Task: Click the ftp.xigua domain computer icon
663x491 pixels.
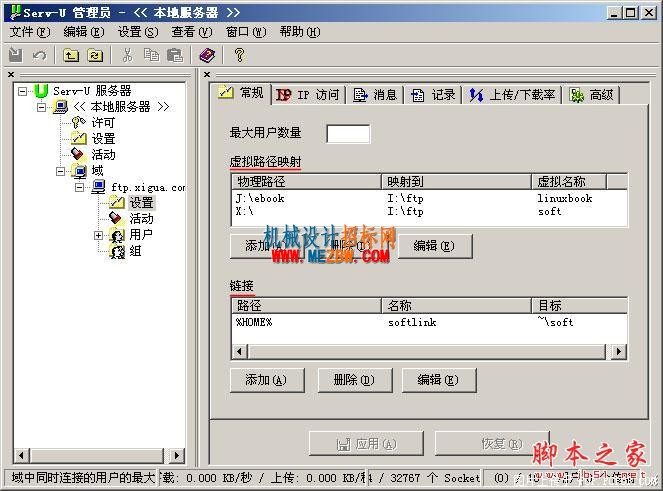Action: (x=98, y=187)
